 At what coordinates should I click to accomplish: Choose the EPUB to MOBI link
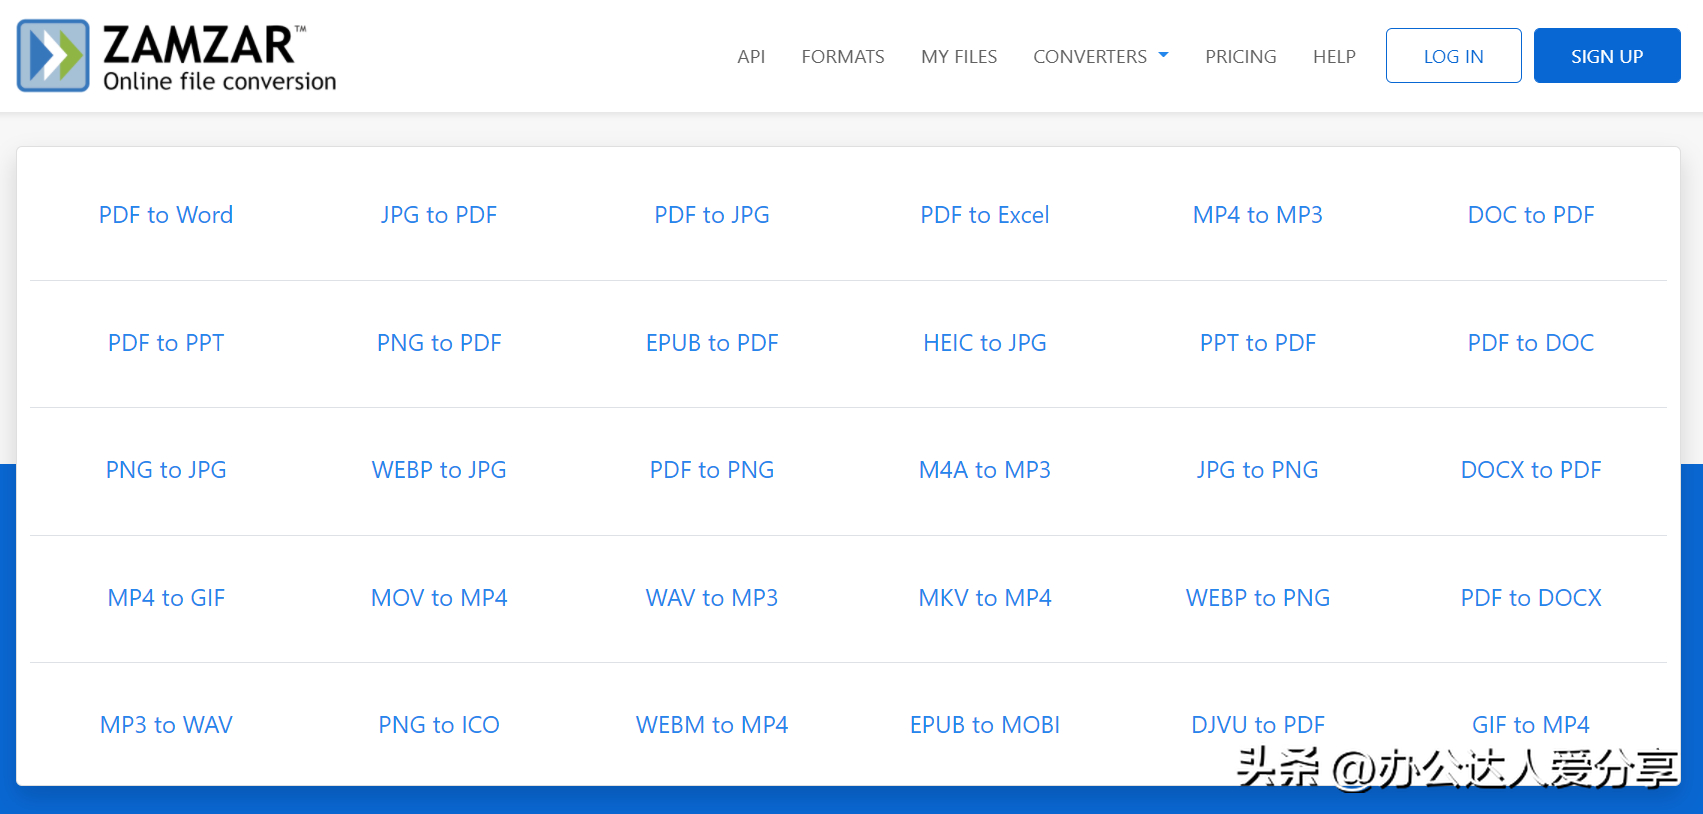(x=985, y=725)
